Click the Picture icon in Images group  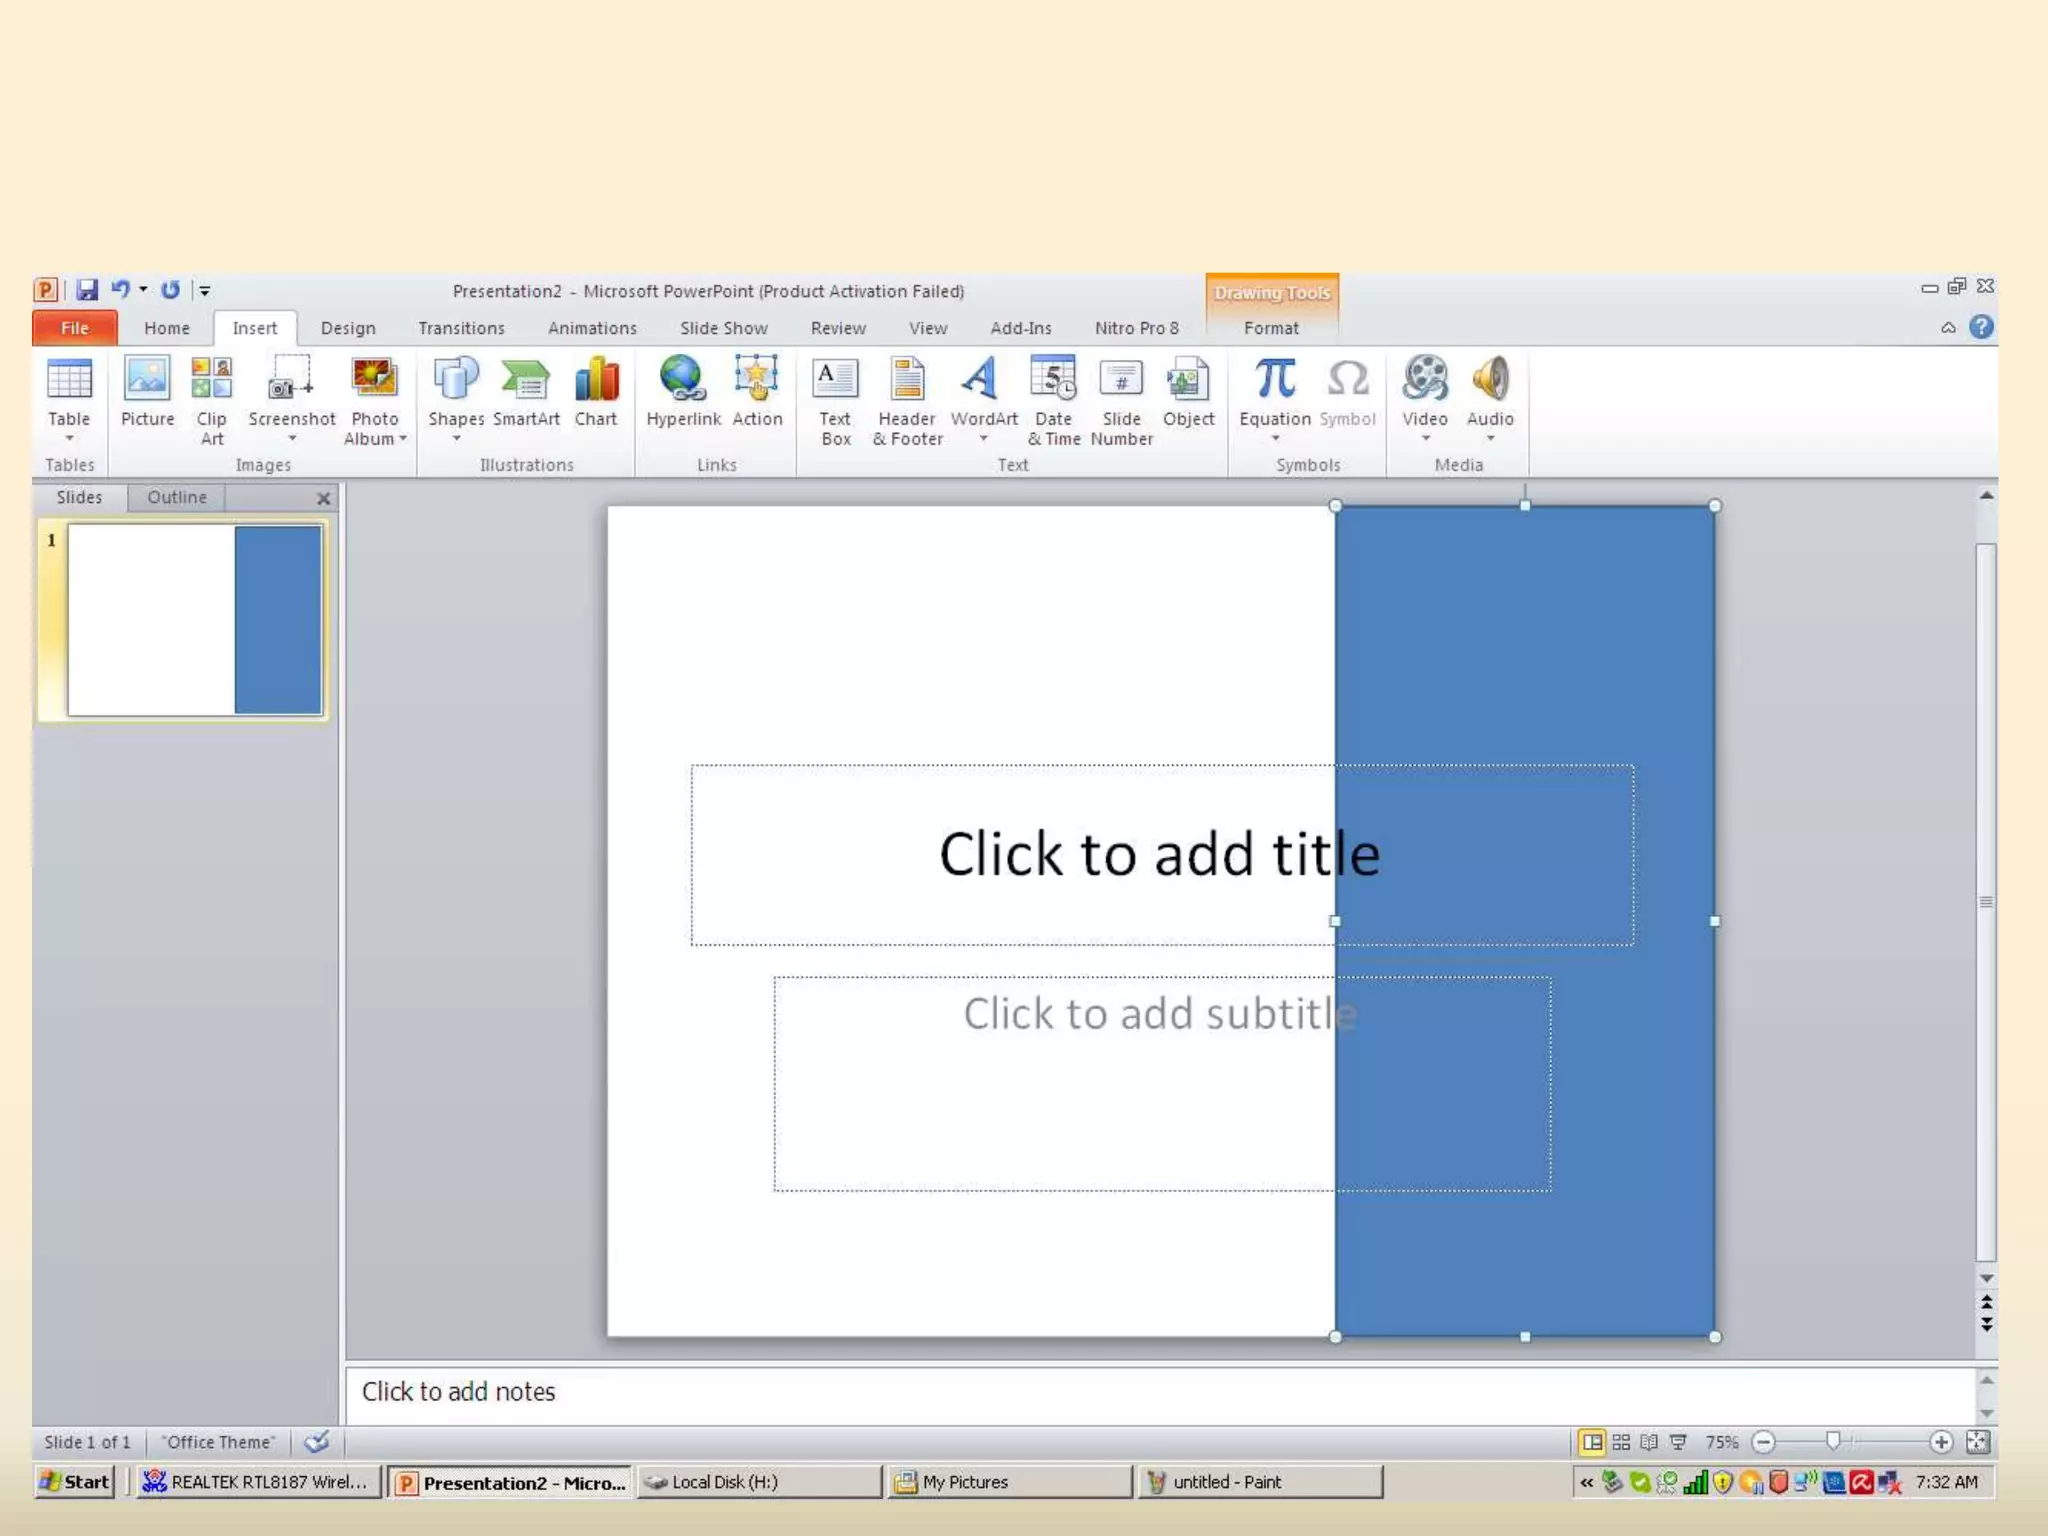pos(147,392)
